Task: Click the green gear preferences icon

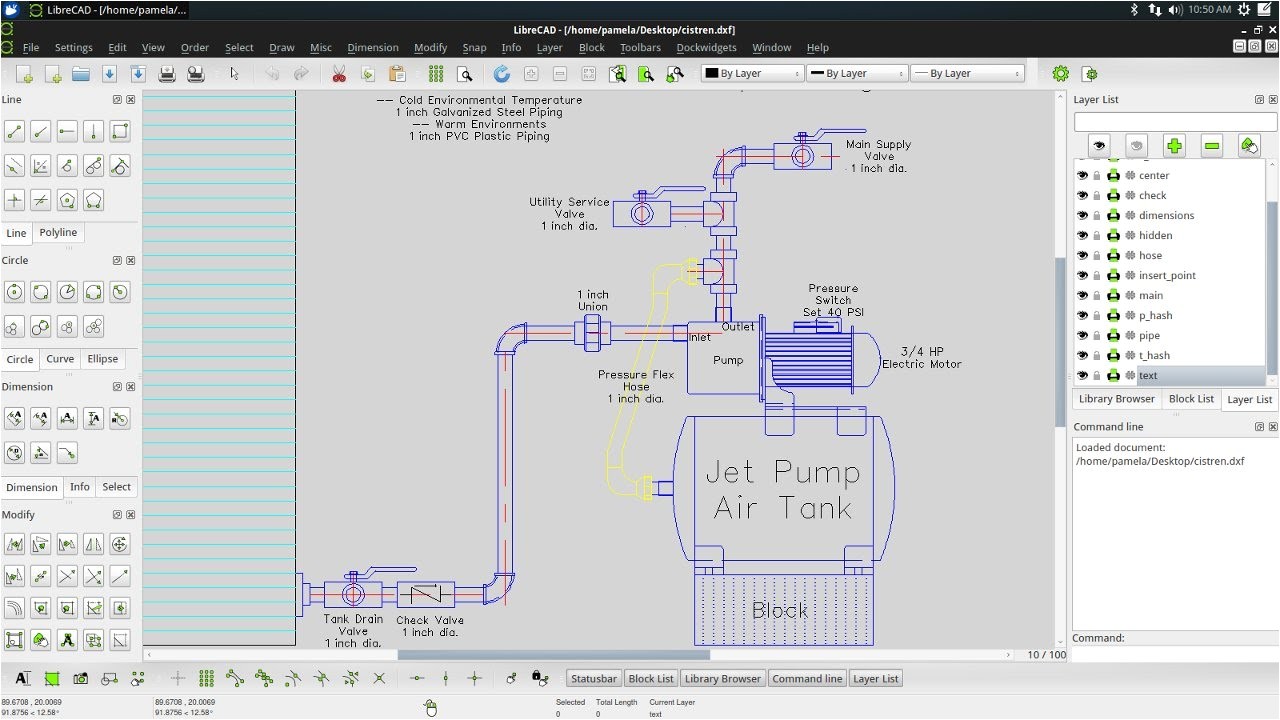Action: click(x=1061, y=74)
